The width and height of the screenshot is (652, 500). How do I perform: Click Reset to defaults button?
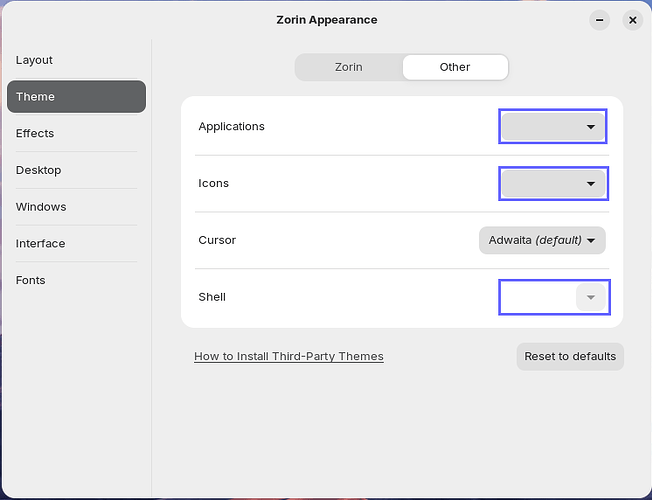tap(570, 356)
